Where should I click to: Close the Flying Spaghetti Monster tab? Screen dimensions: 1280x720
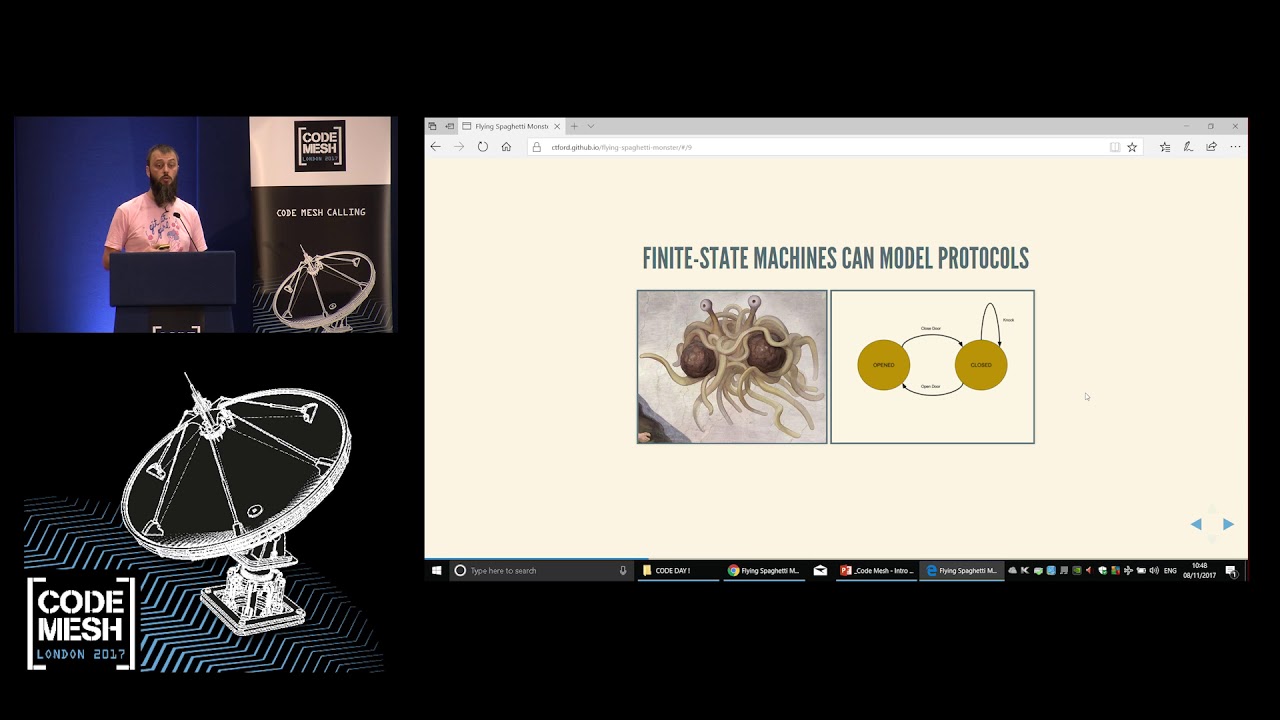pos(557,126)
